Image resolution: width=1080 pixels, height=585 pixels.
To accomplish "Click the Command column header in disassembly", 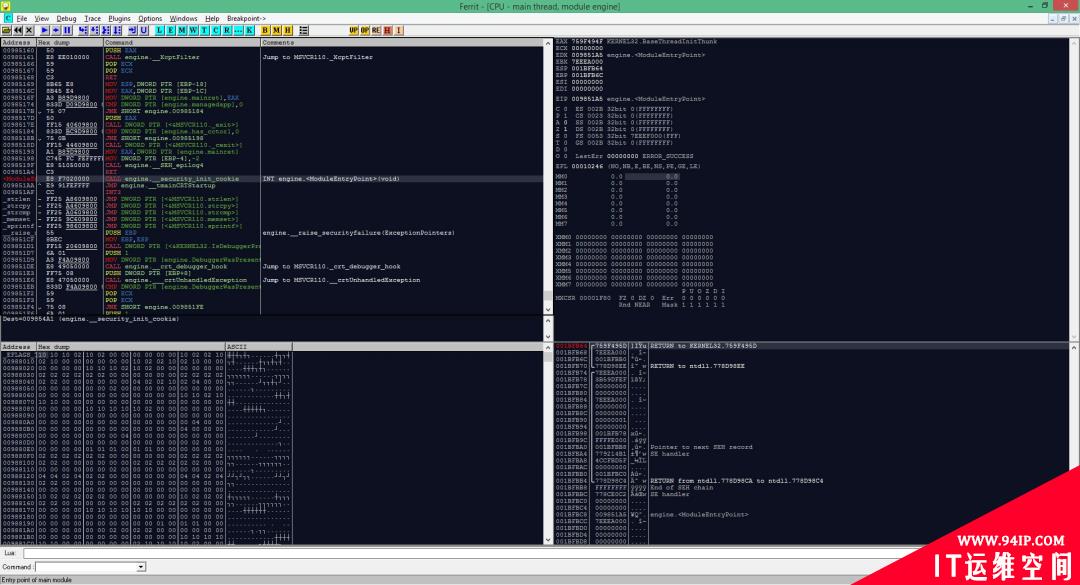I will [182, 43].
